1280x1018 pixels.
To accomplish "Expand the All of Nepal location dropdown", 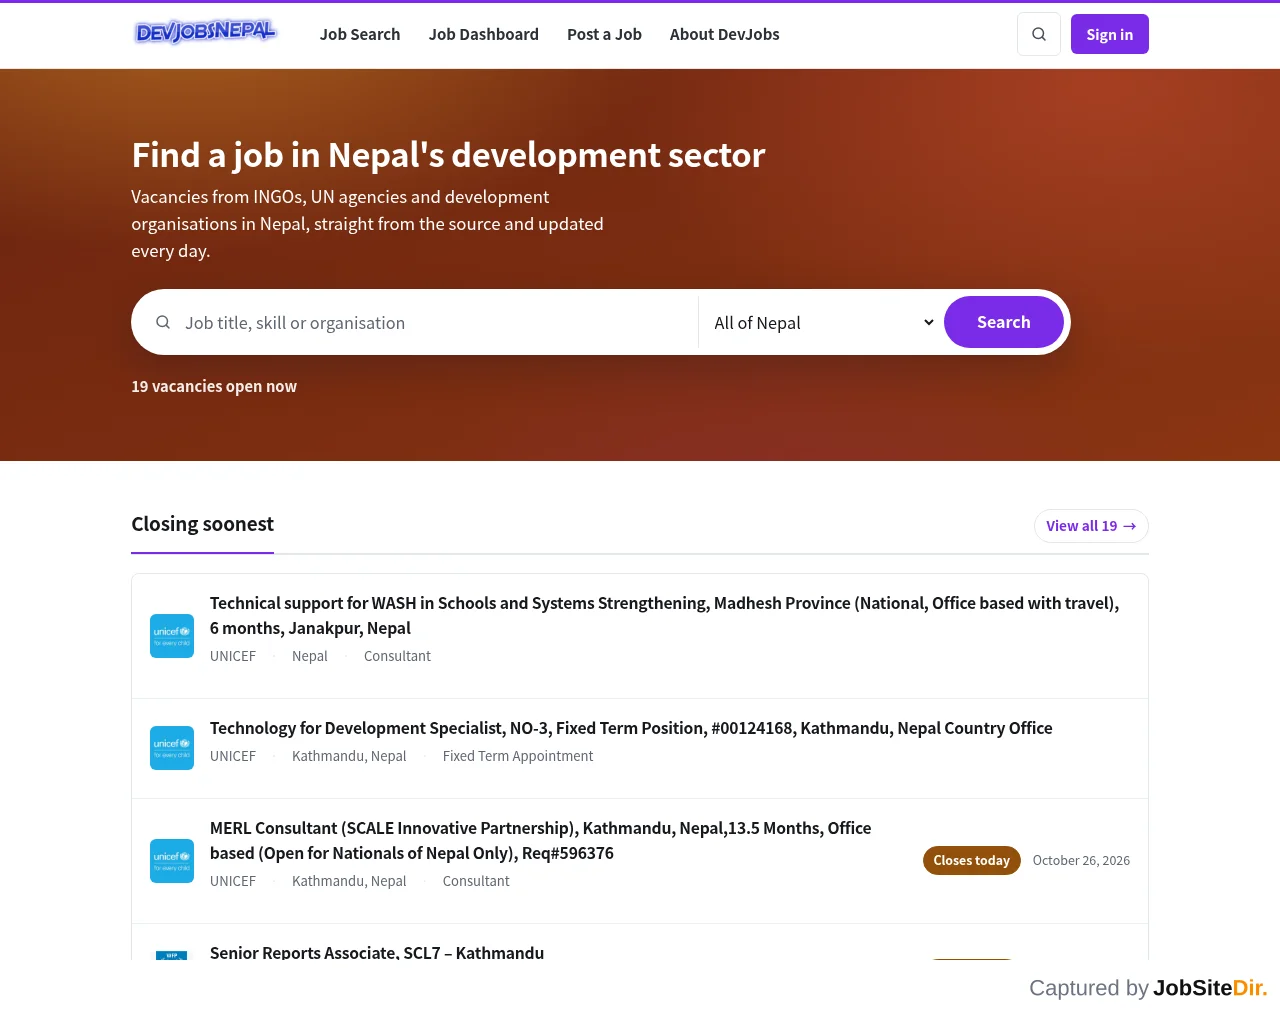I will click(824, 323).
